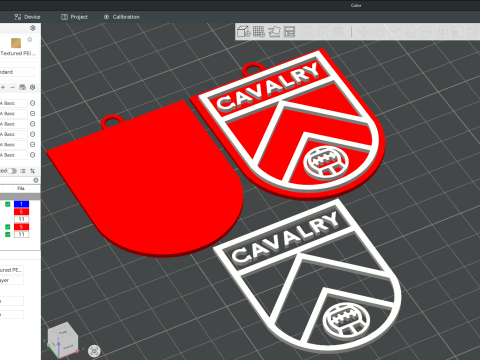Select the Textured PEI plate thumbnail
Image resolution: width=480 pixels, height=360 pixels.
(x=16, y=43)
